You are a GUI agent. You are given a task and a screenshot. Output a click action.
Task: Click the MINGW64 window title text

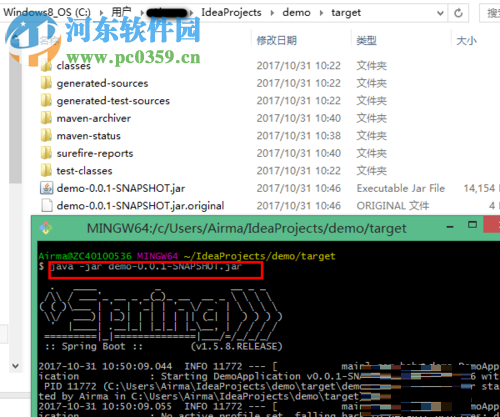pos(247,228)
